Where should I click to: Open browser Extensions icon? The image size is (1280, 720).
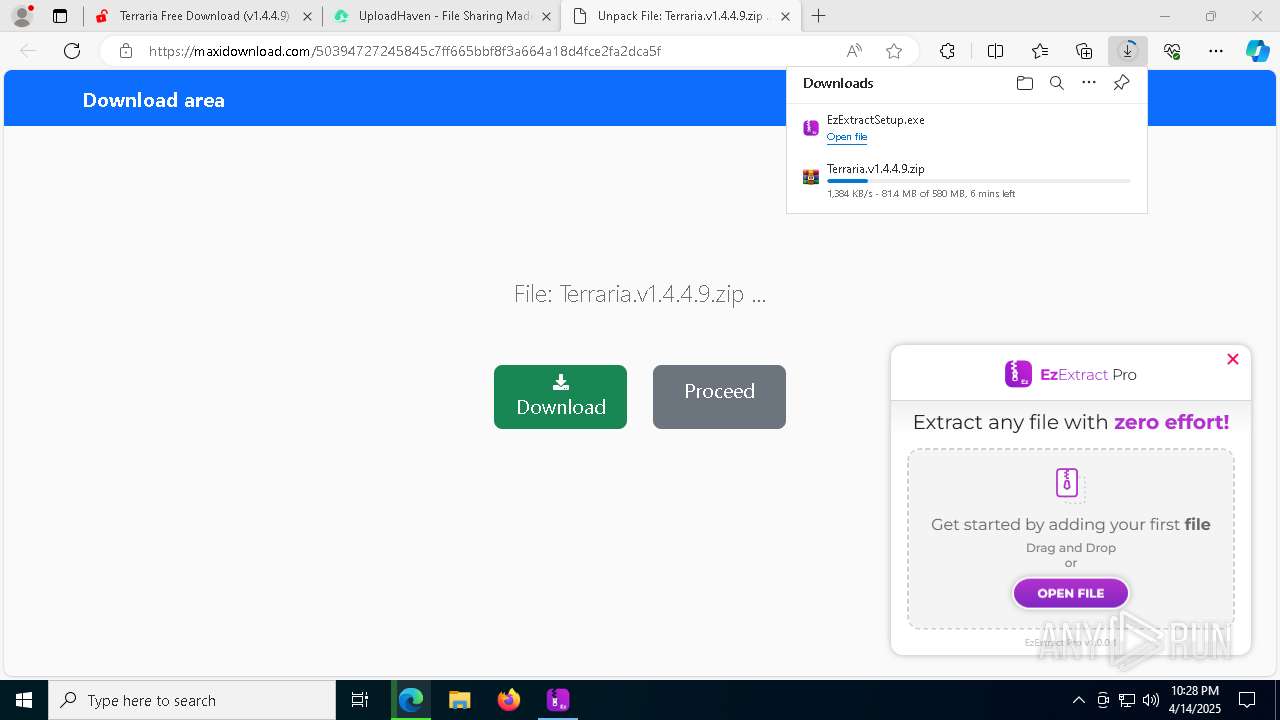click(947, 51)
